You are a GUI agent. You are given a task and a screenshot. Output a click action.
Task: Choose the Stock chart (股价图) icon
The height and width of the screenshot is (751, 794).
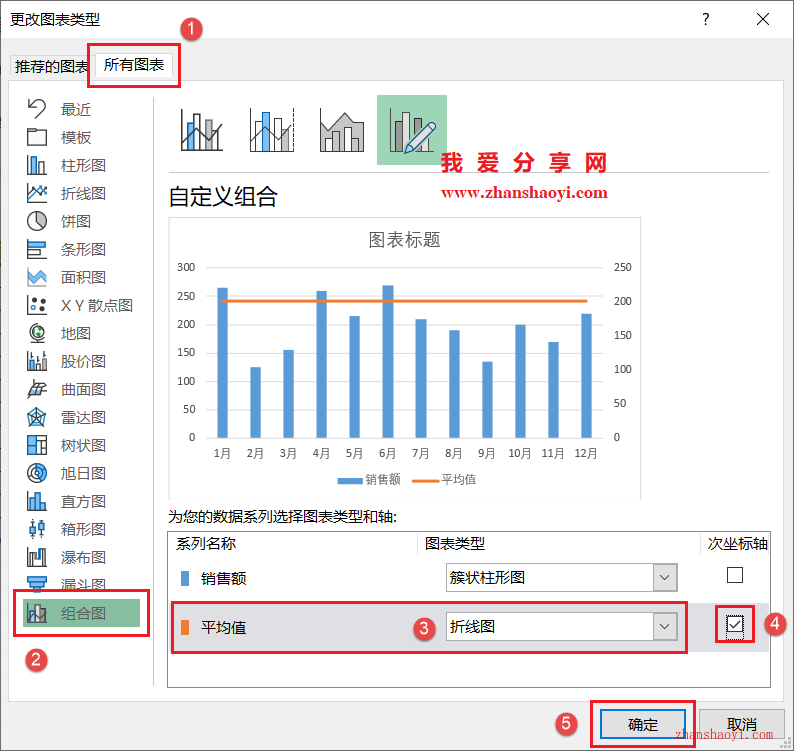36,361
